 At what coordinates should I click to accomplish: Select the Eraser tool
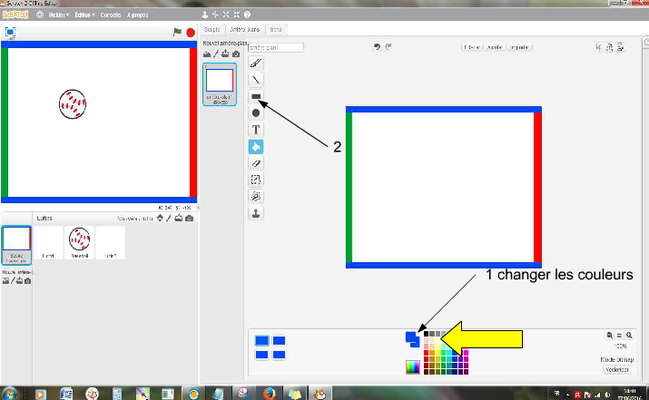256,163
